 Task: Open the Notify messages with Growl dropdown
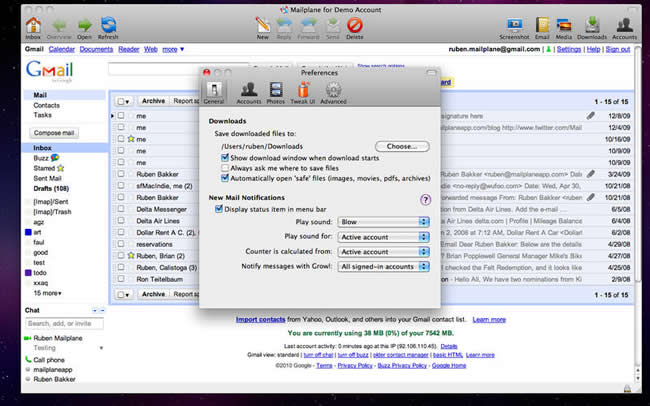coord(383,267)
